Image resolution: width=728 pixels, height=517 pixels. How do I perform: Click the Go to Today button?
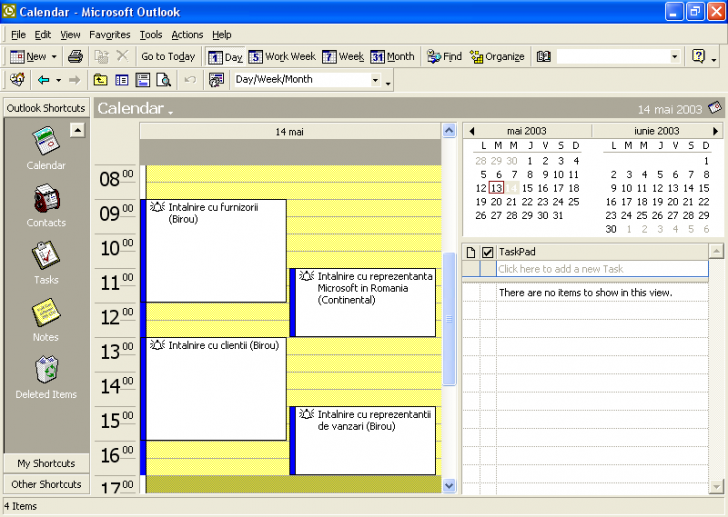click(168, 57)
